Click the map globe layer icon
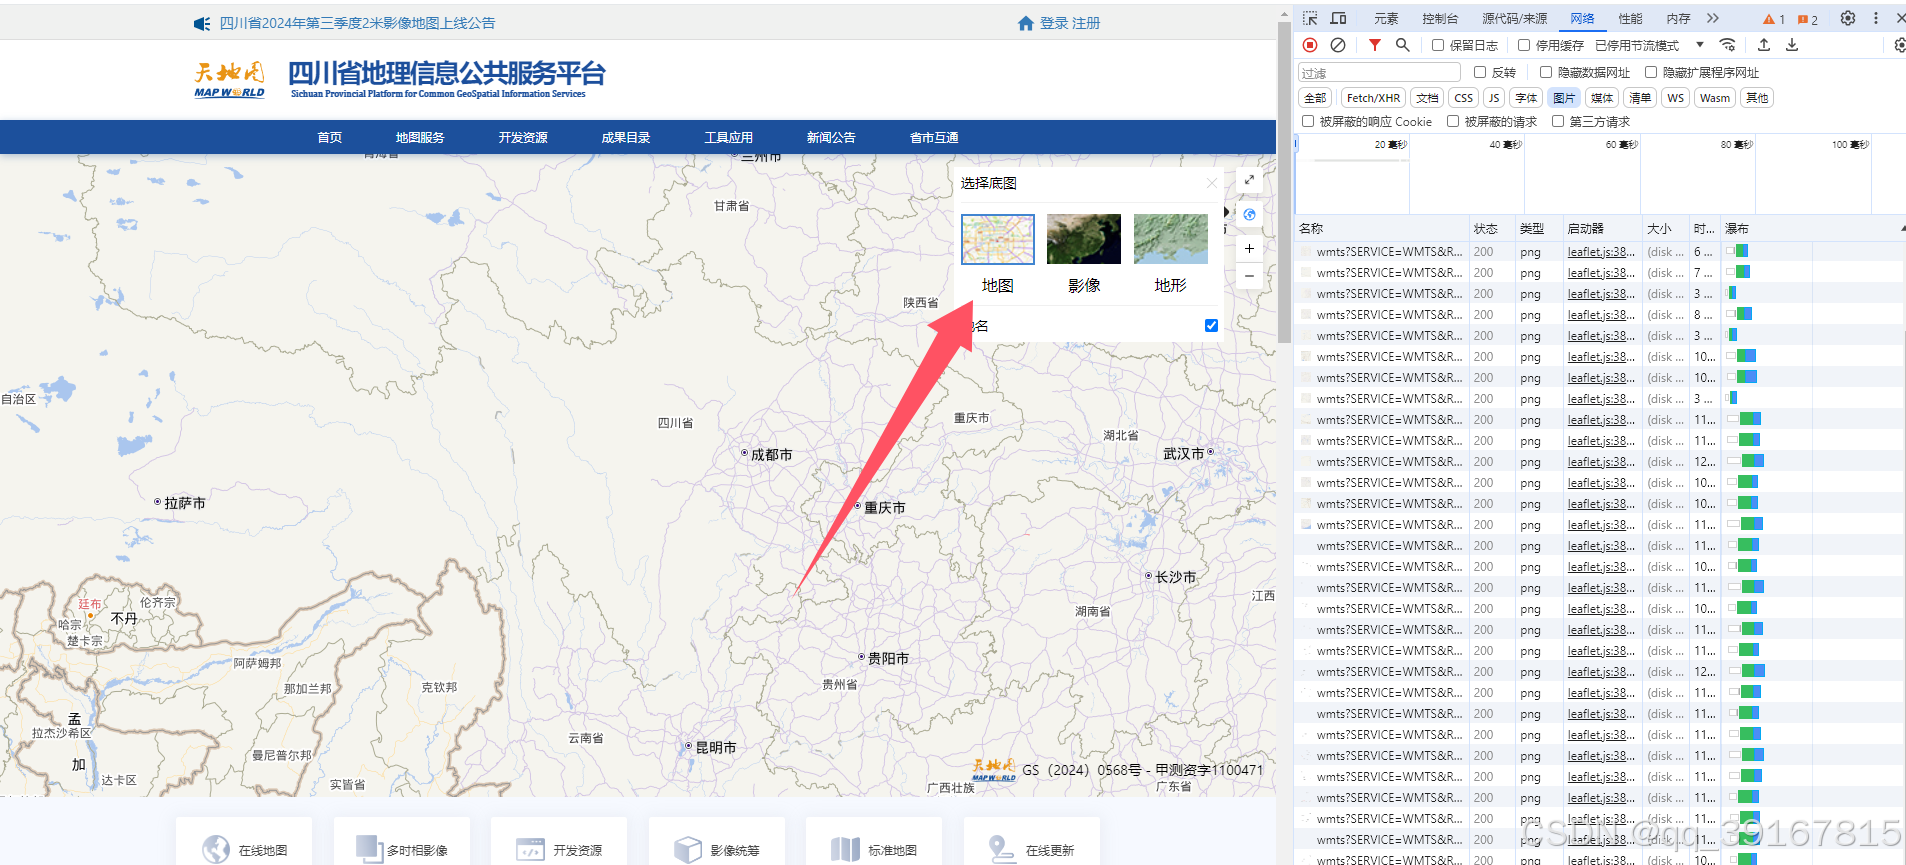Viewport: 1906px width, 865px height. 1249,214
